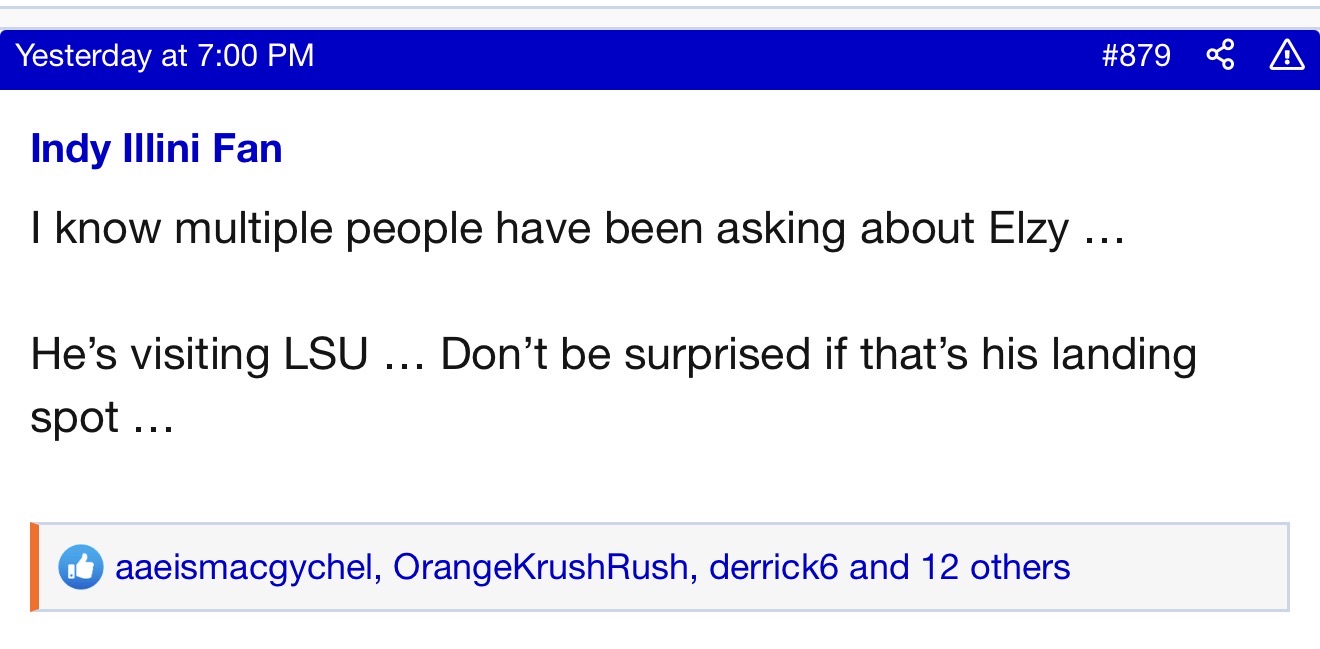The width and height of the screenshot is (1320, 649).
Task: Open Indy Illini Fan's profile
Action: (x=156, y=149)
